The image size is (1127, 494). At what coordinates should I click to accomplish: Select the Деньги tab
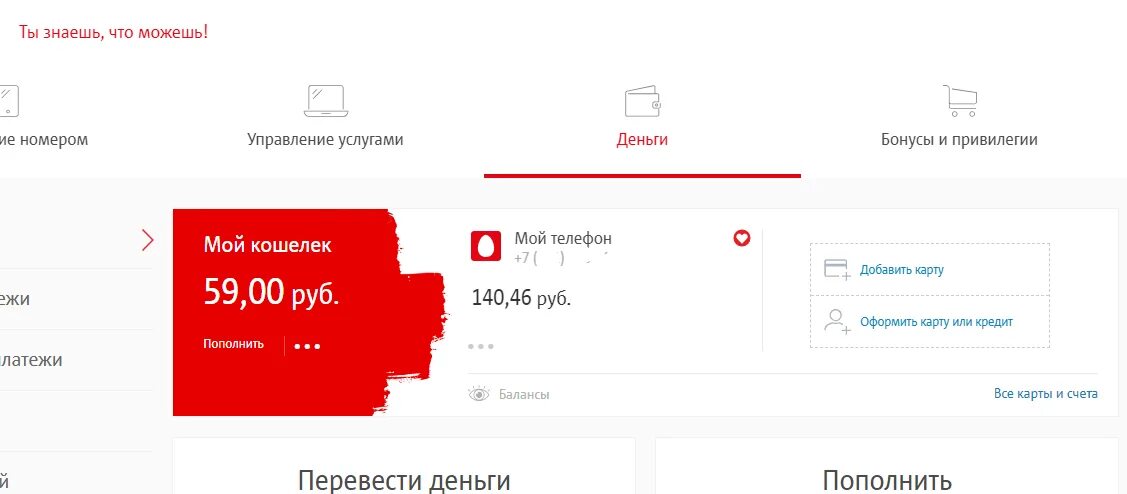click(x=642, y=139)
